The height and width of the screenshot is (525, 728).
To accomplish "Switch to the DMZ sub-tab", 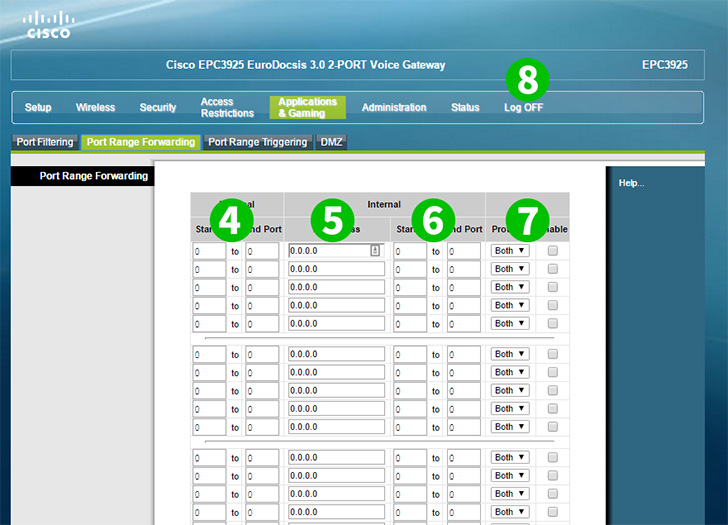I will click(x=331, y=142).
